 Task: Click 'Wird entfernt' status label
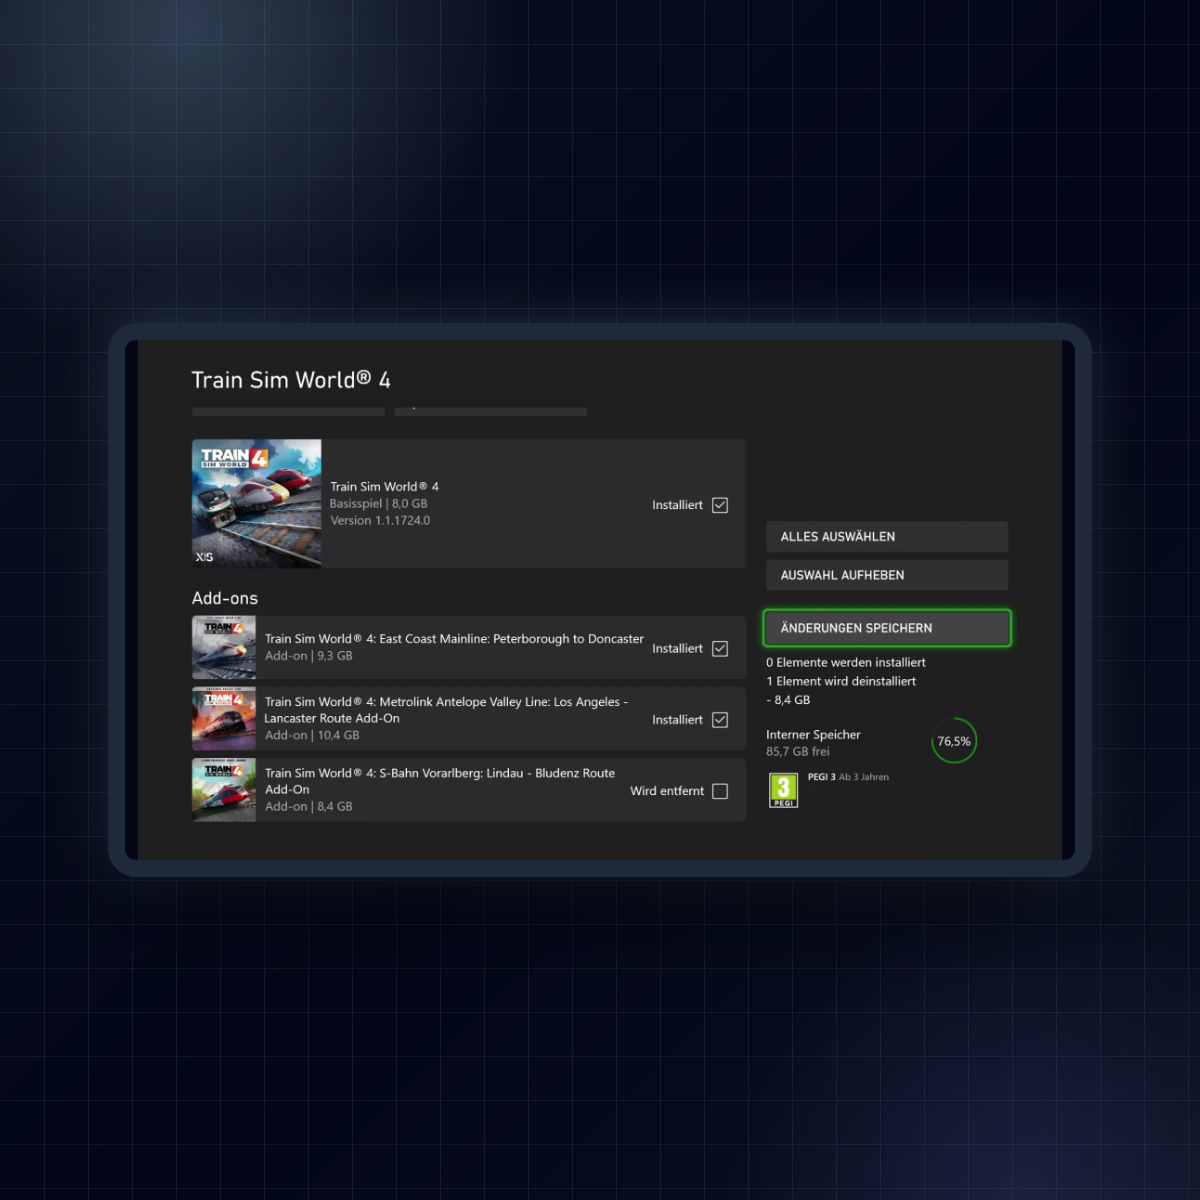[x=667, y=791]
